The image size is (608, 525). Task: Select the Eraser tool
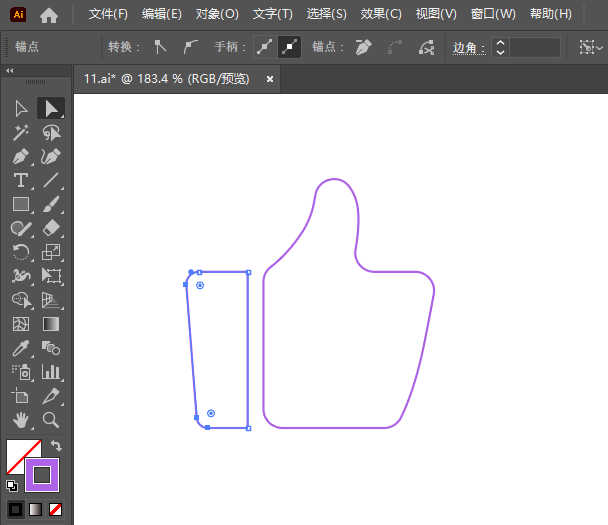51,228
